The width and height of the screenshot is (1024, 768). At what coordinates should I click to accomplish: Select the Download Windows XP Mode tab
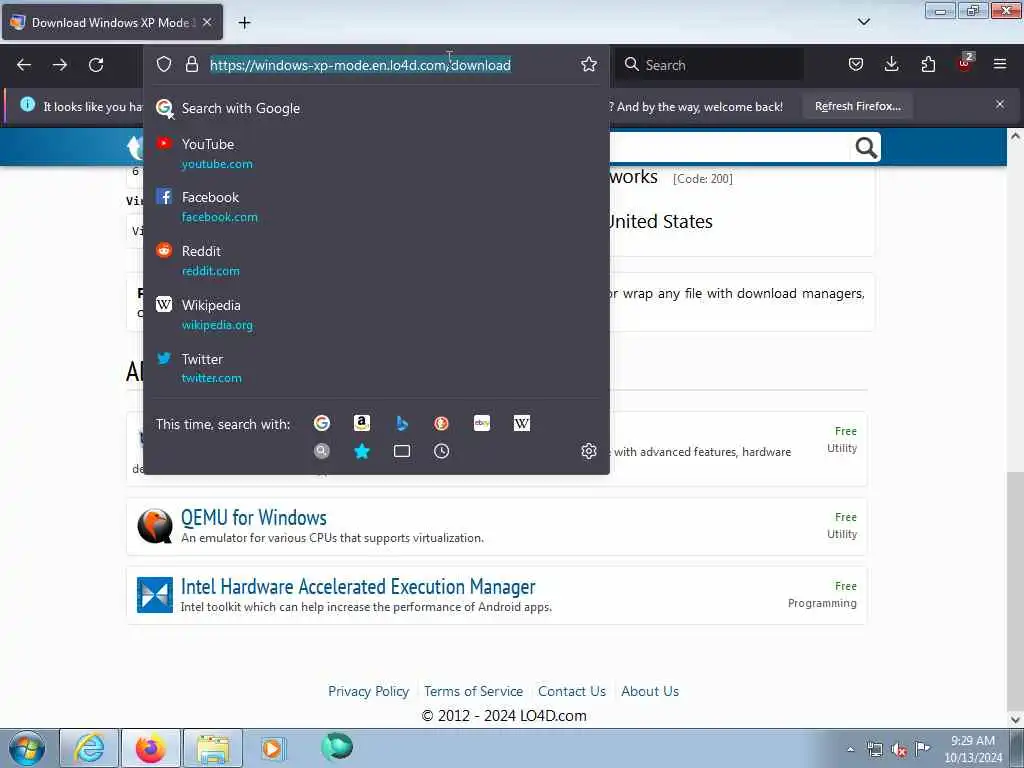pos(112,22)
